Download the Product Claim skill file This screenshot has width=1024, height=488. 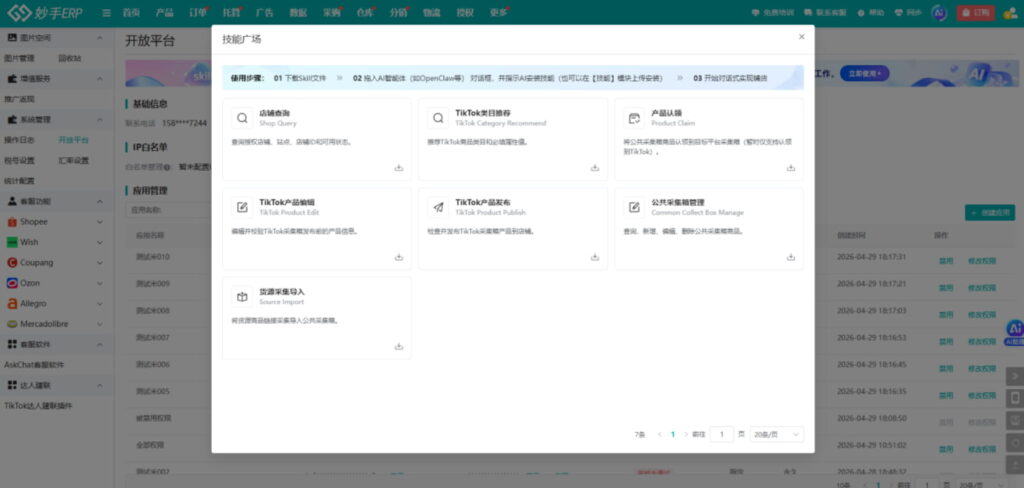790,168
